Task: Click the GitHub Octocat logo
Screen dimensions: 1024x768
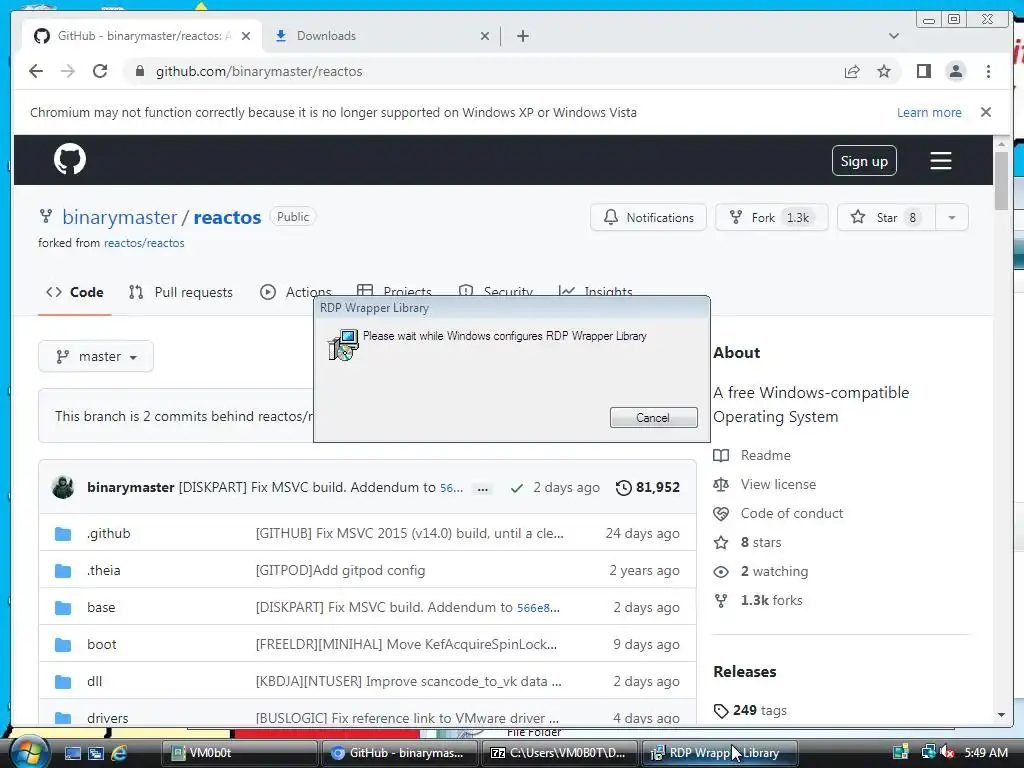Action: (x=70, y=159)
